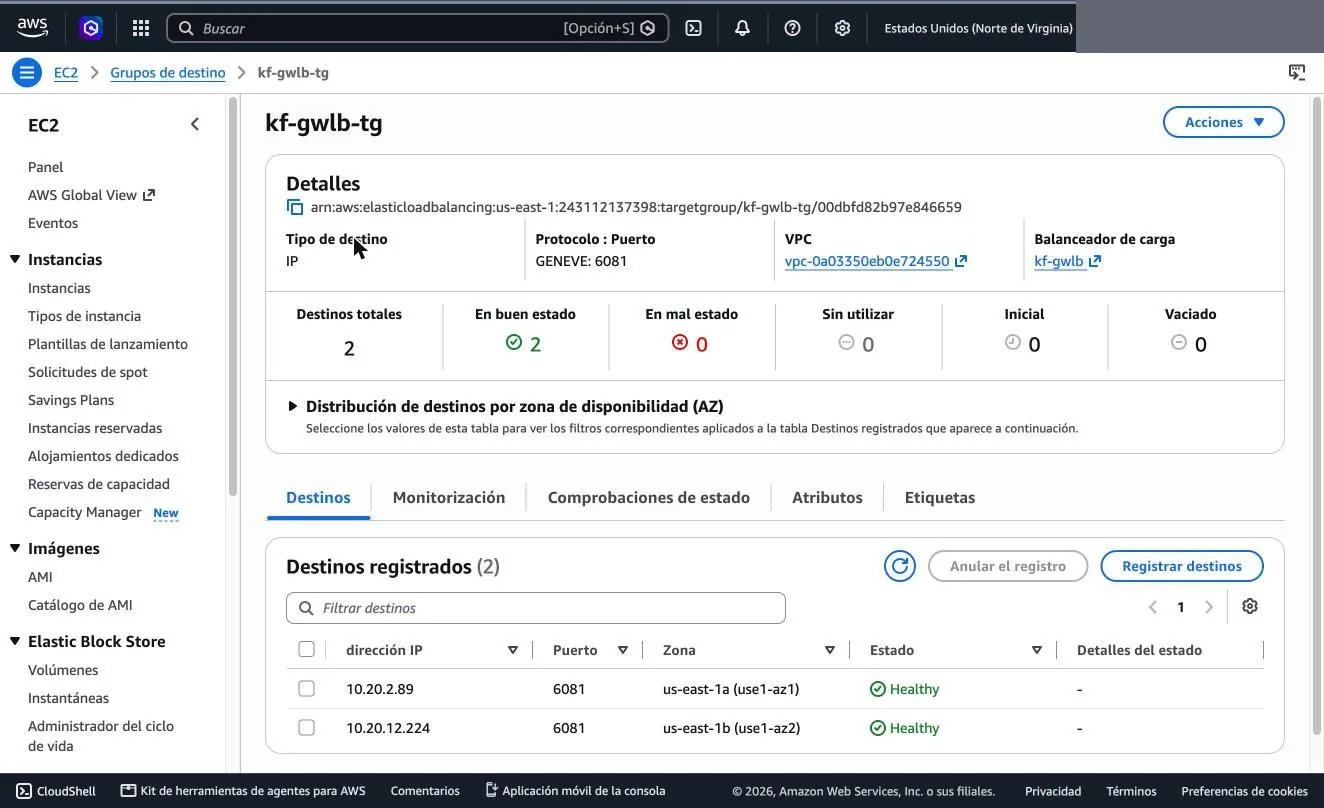Open the Amazon Q assistant icon
The width and height of the screenshot is (1324, 808).
92,28
